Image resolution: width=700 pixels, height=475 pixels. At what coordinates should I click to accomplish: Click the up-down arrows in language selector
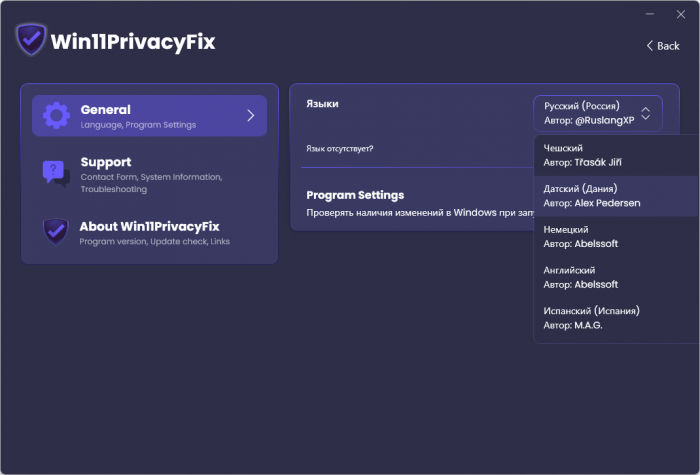click(646, 112)
